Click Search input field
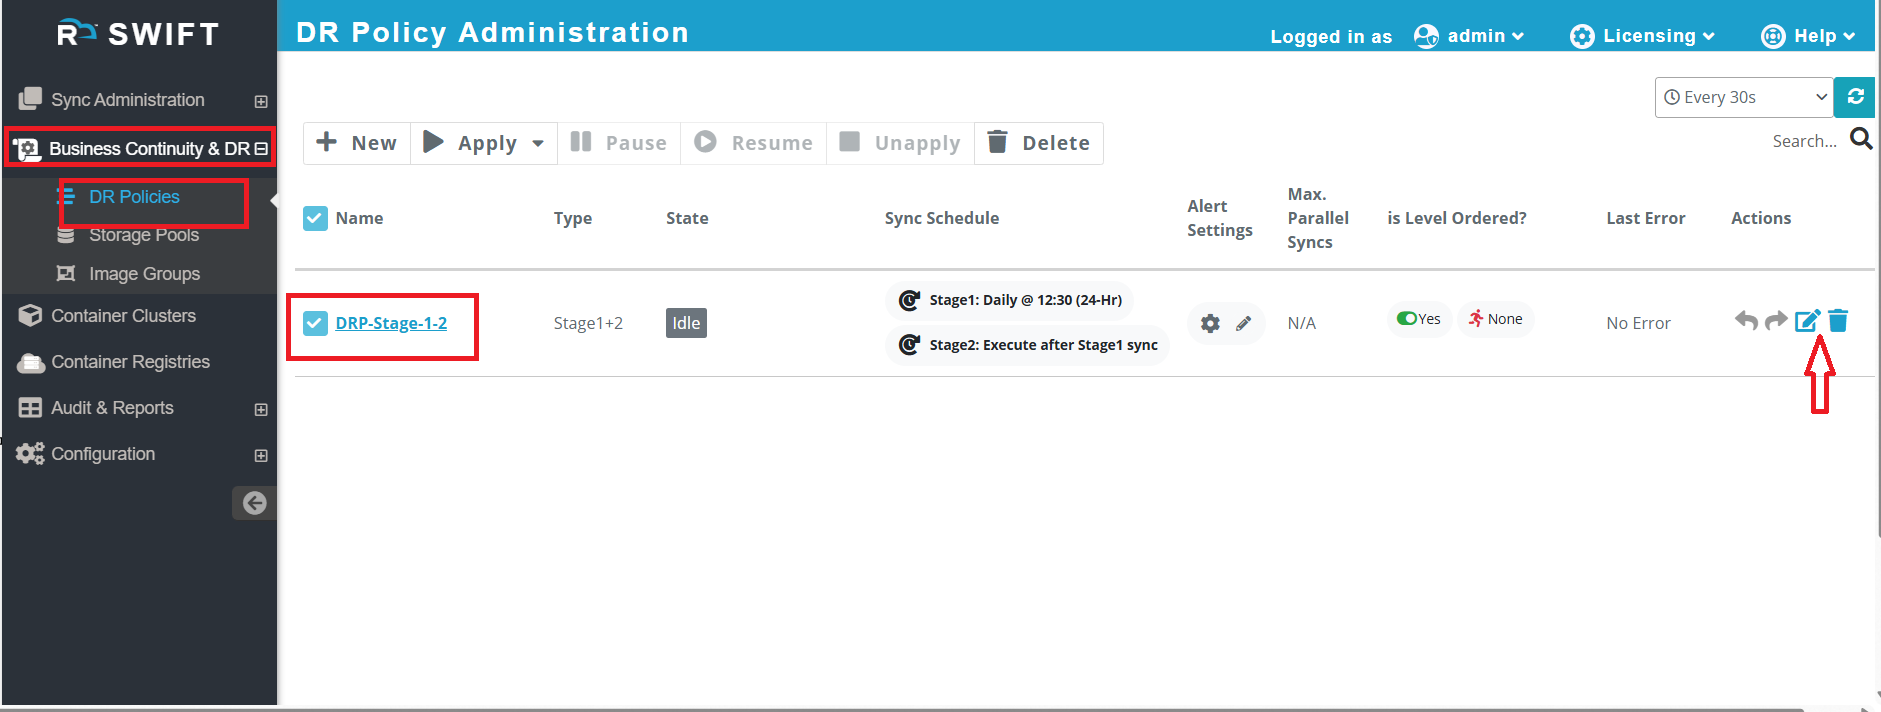The height and width of the screenshot is (712, 1881). coord(1803,141)
